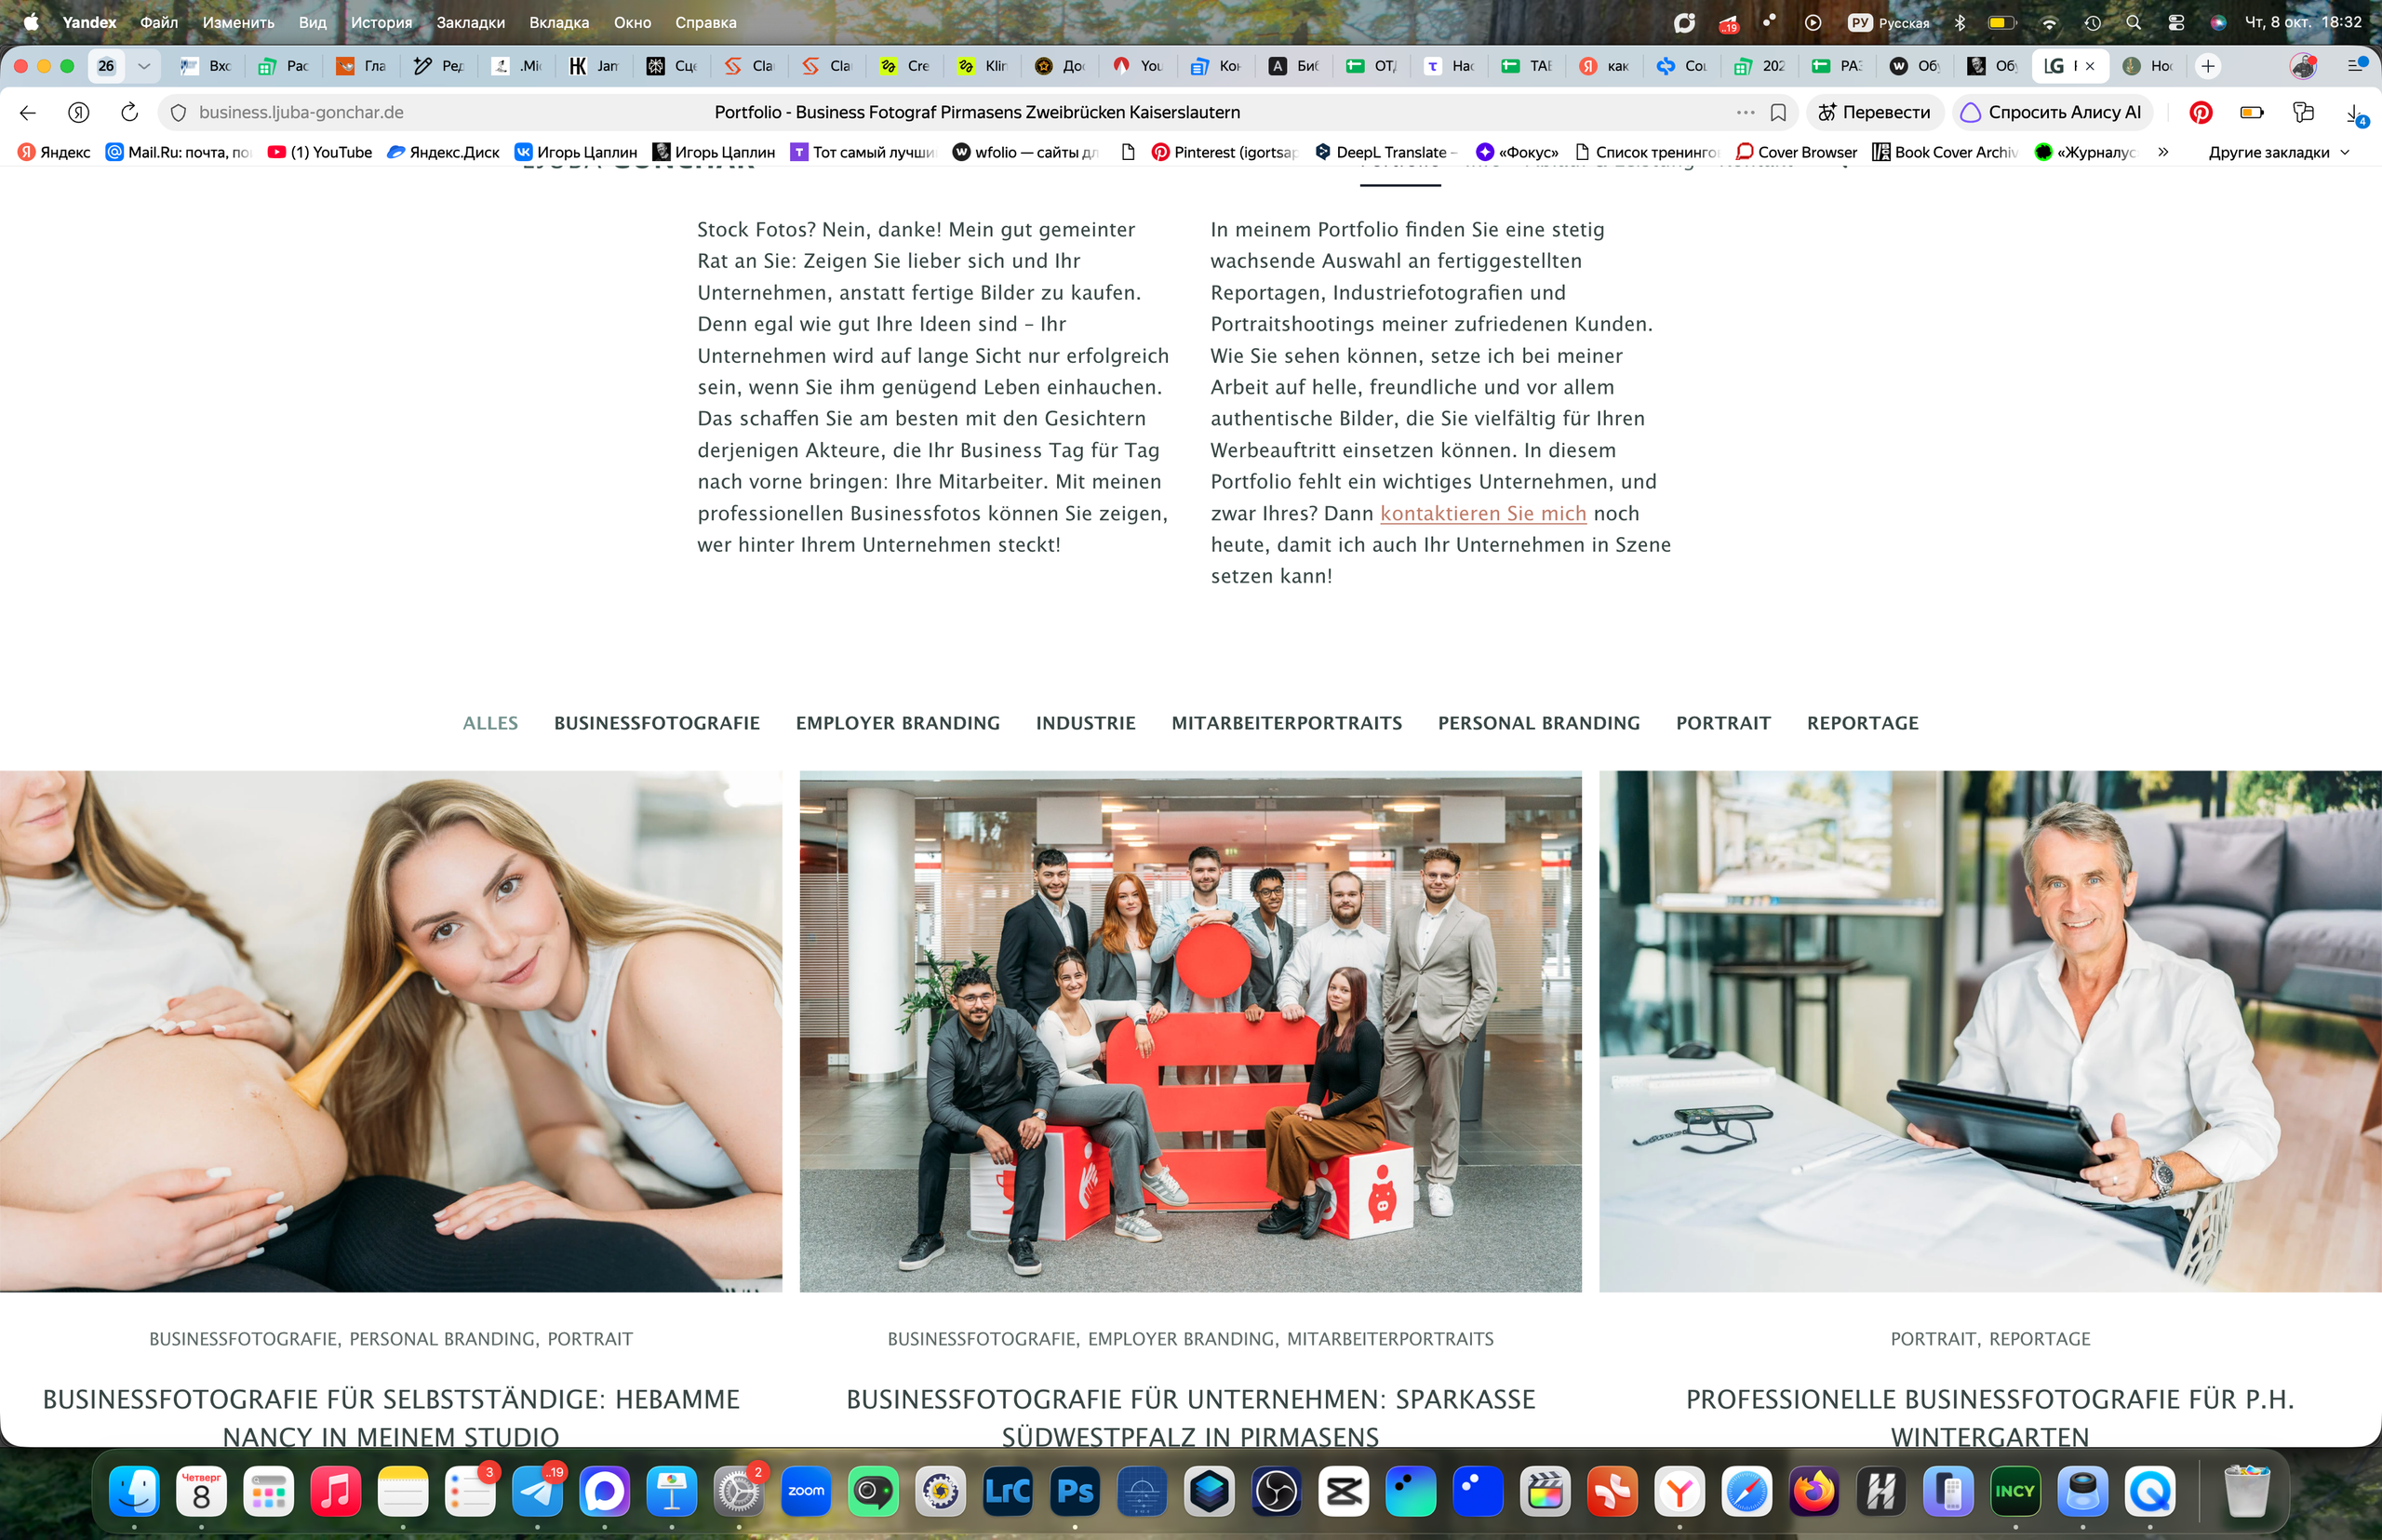
Task: Select the INDUSTRIE filter
Action: (1086, 723)
